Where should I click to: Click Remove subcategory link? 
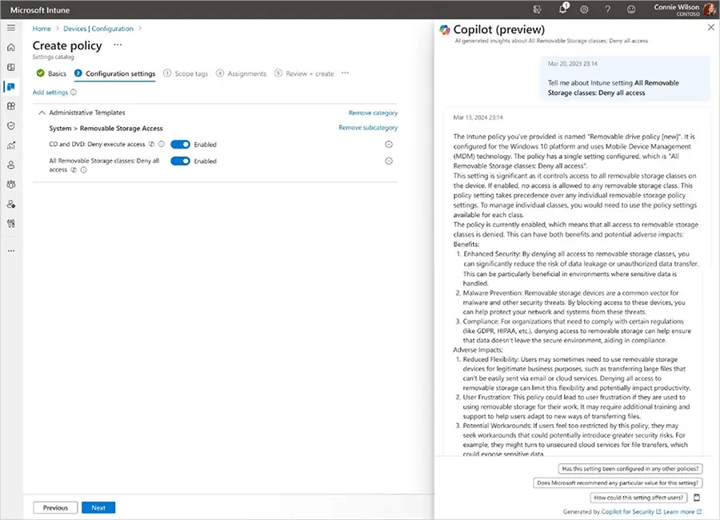368,128
